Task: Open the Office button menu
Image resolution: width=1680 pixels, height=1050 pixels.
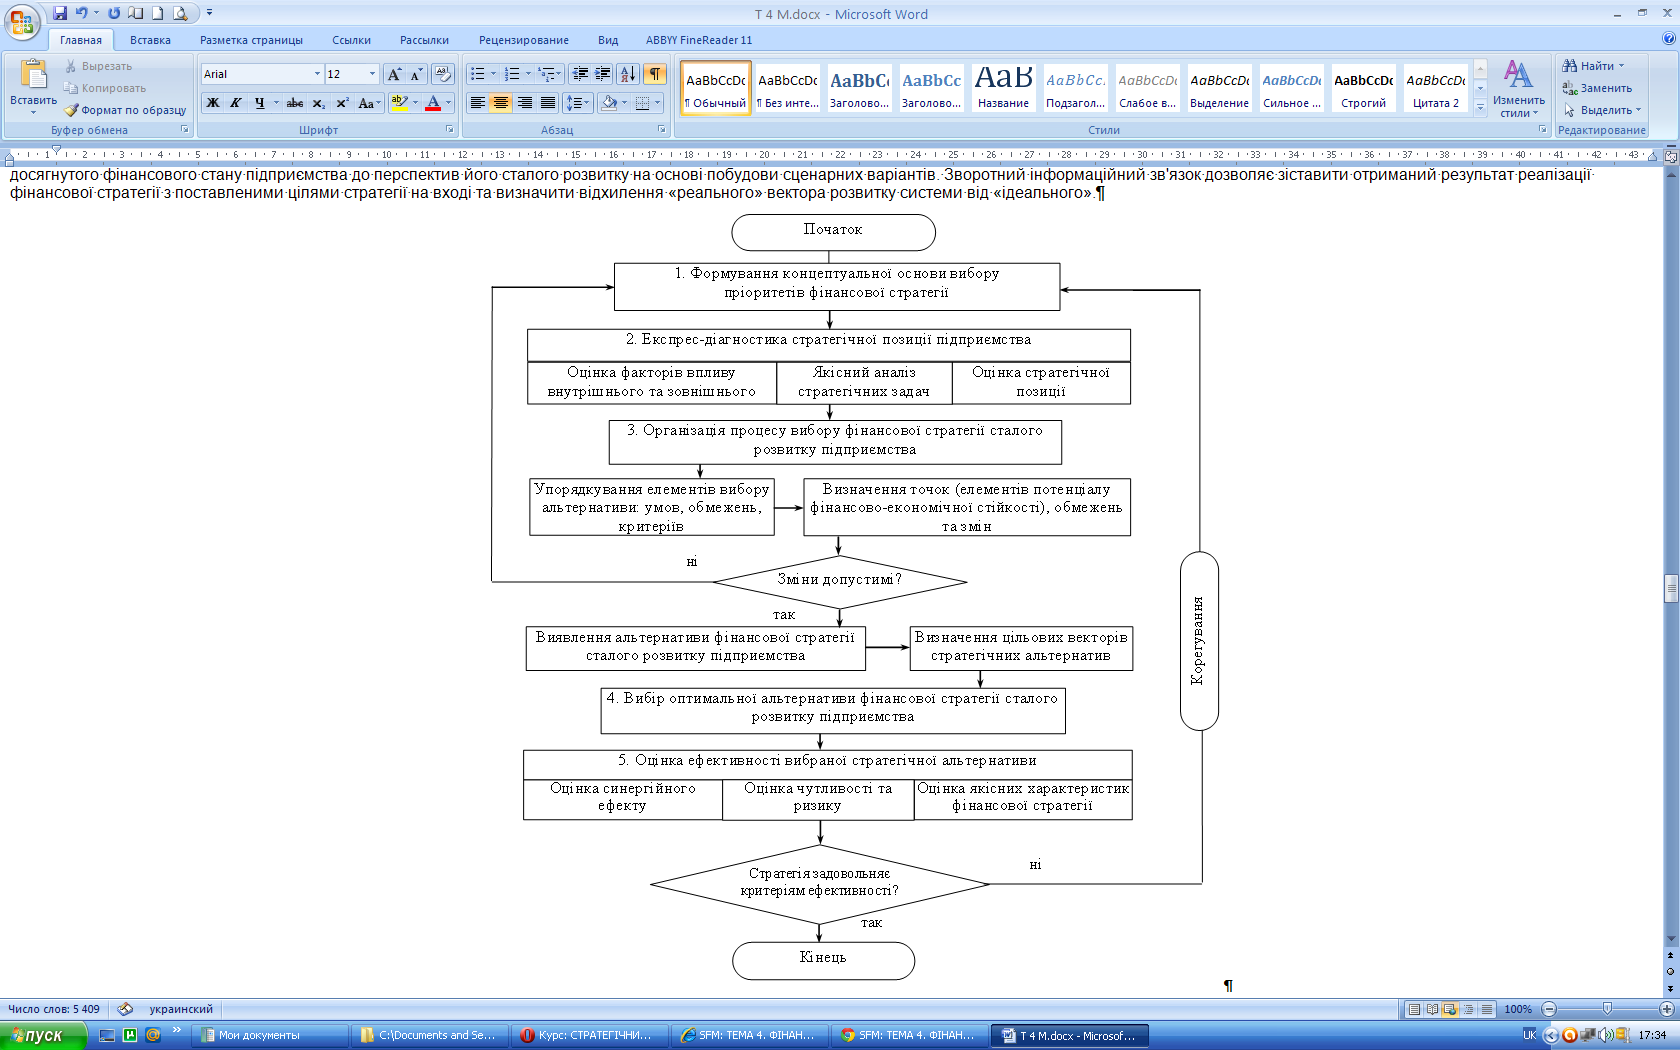Action: pyautogui.click(x=22, y=22)
